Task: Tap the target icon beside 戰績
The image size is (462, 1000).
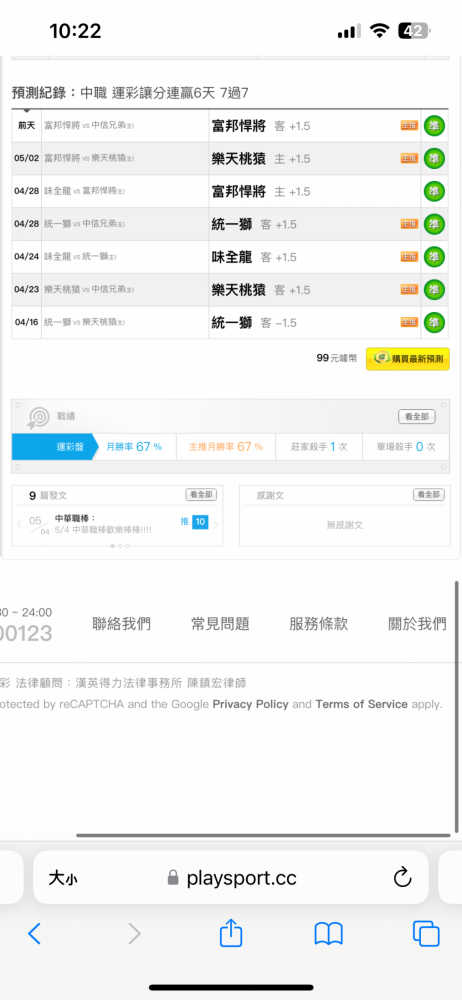Action: 38,418
